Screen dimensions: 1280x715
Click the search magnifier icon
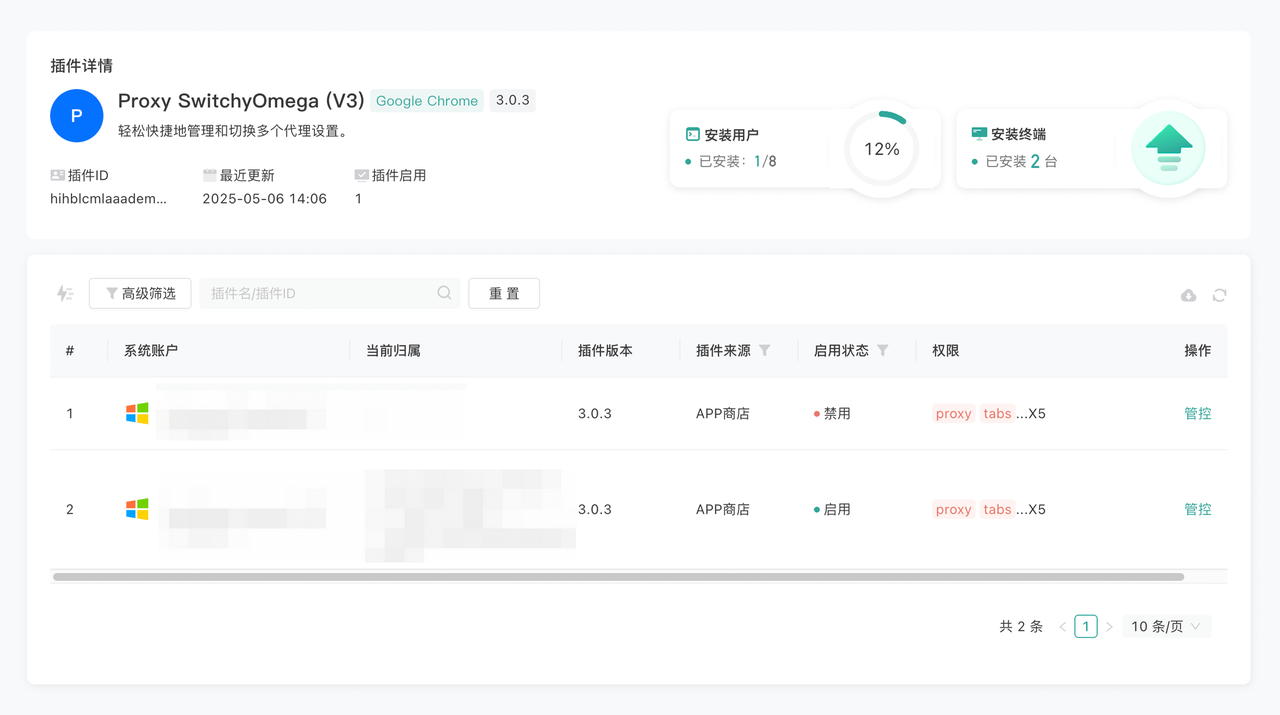pos(444,293)
